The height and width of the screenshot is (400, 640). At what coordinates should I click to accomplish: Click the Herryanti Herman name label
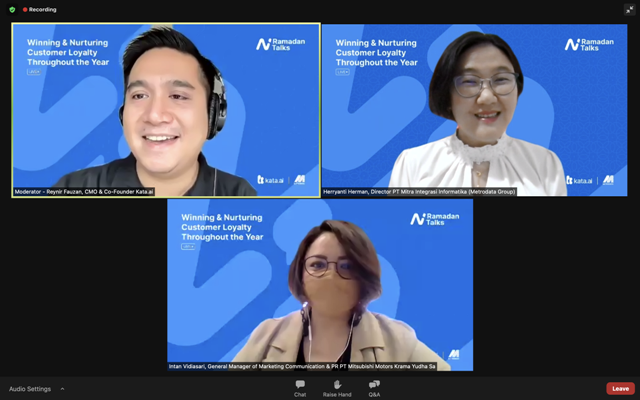tap(418, 191)
